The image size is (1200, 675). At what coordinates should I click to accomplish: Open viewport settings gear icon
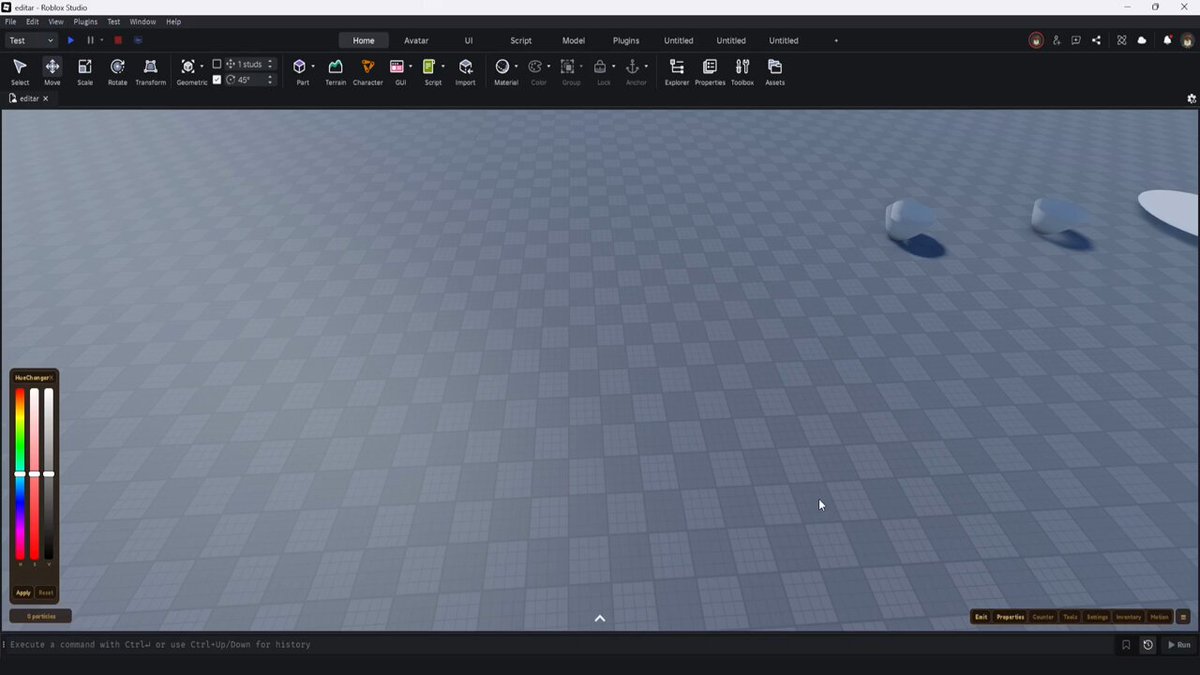click(x=1191, y=99)
